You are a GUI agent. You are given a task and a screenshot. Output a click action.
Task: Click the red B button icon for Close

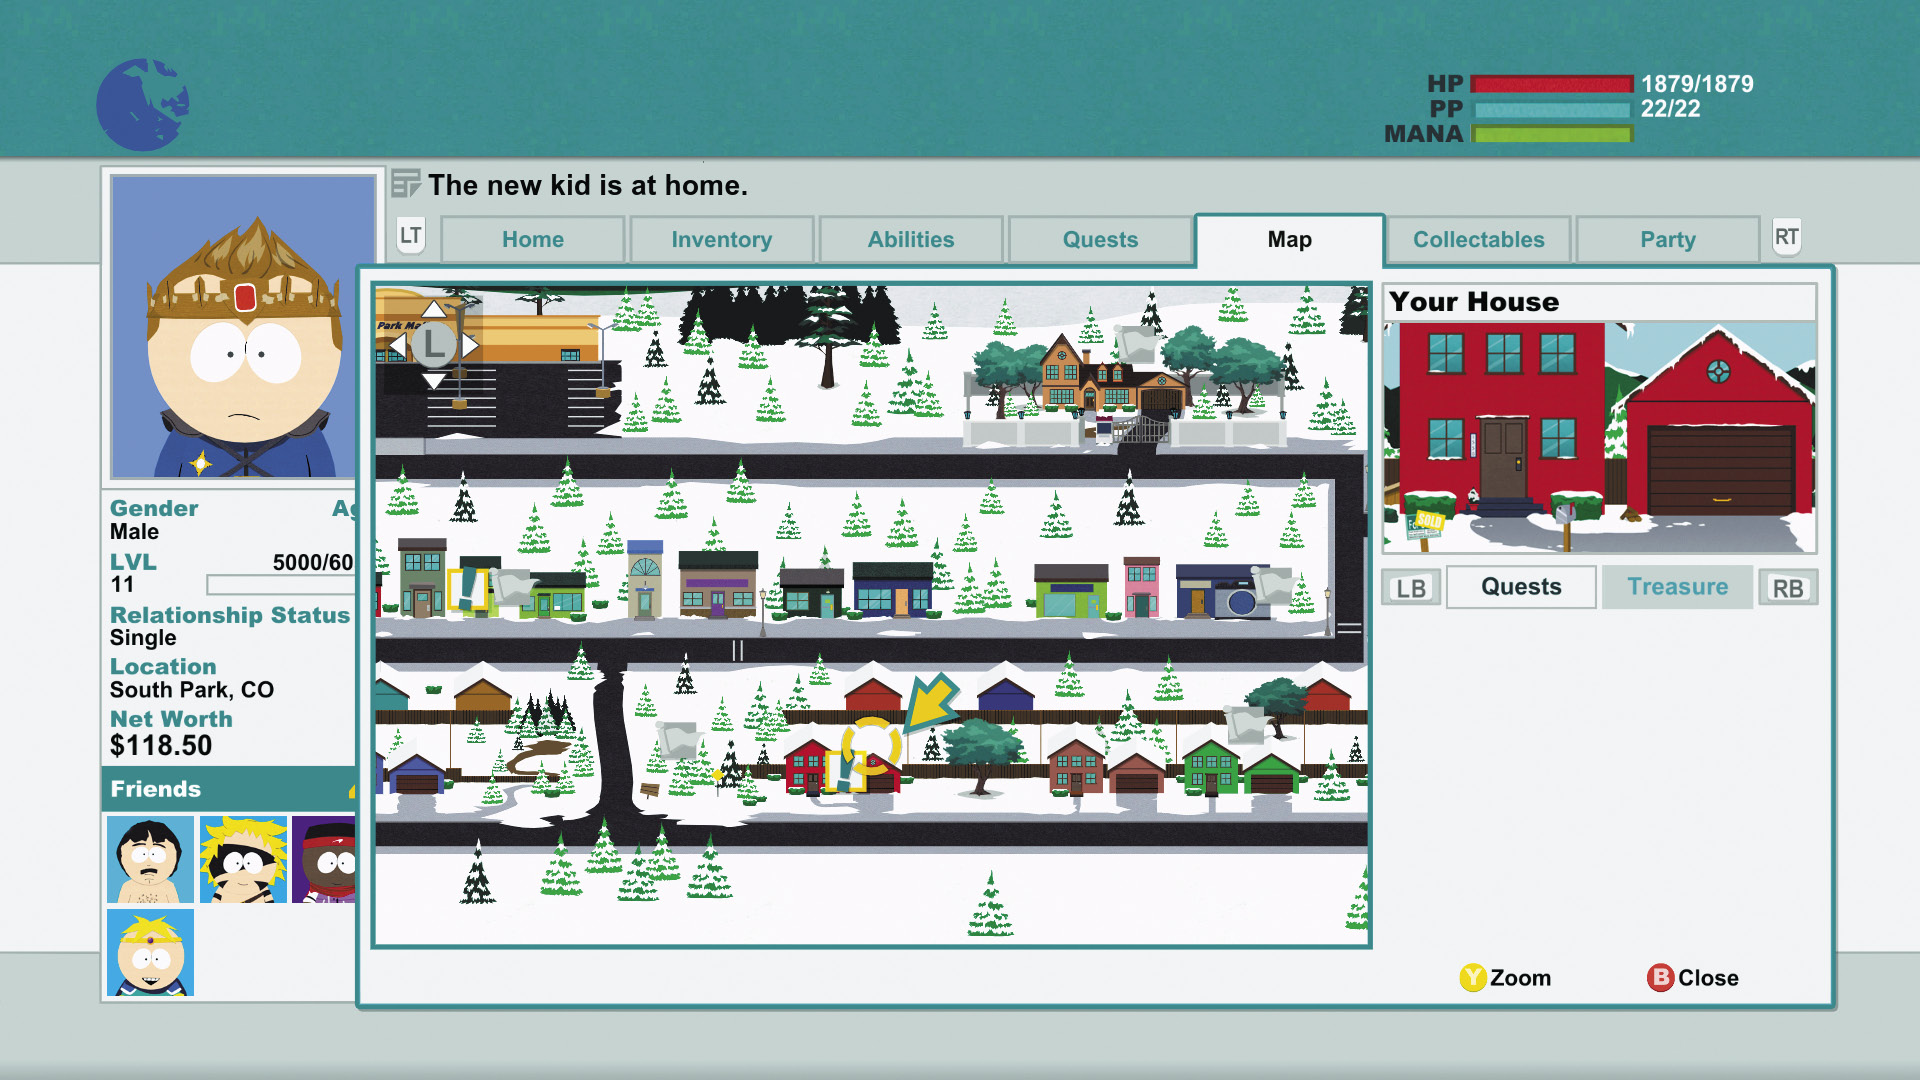click(x=1660, y=977)
